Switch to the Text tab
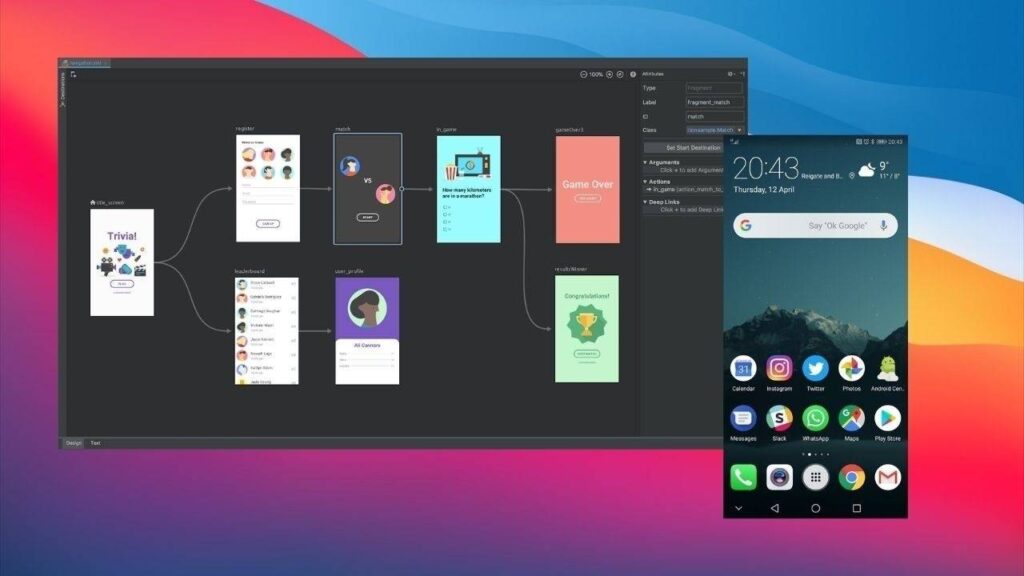 pos(95,442)
